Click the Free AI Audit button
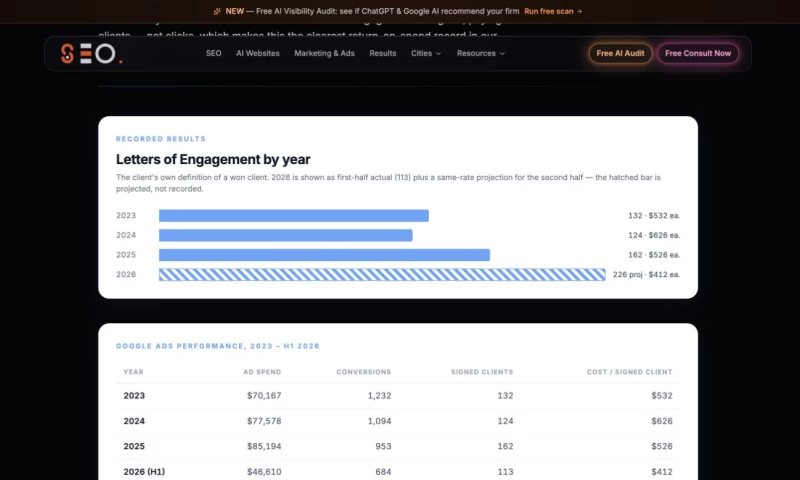This screenshot has height=480, width=800. pos(620,53)
